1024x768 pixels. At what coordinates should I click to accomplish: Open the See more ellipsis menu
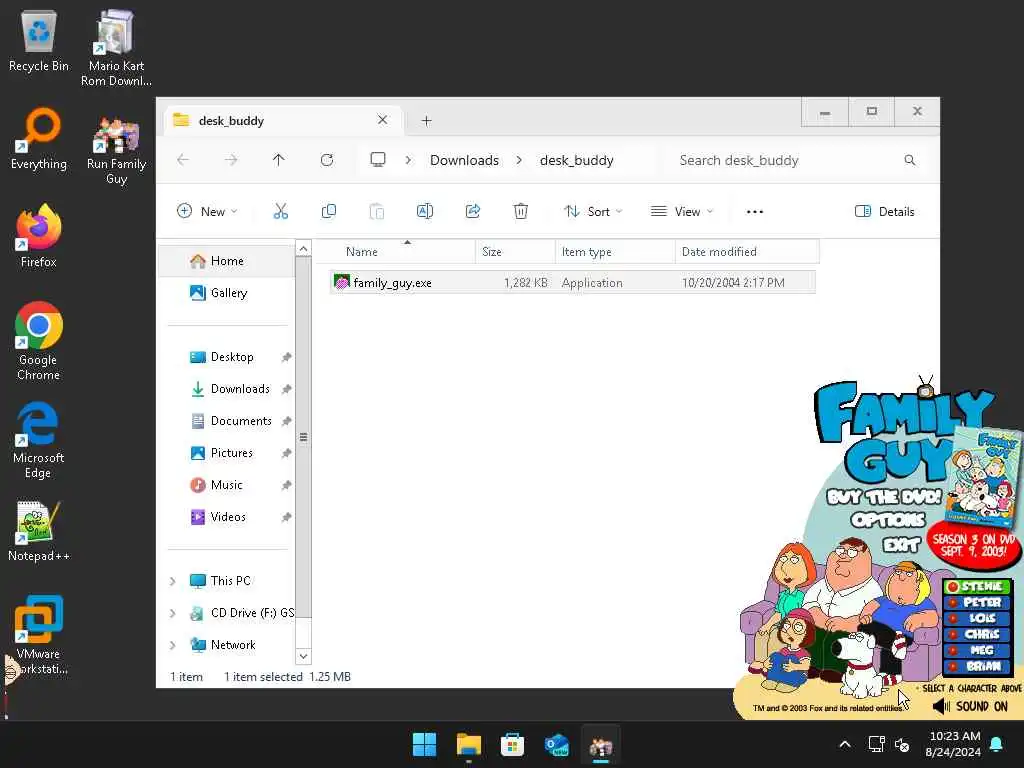pos(755,212)
